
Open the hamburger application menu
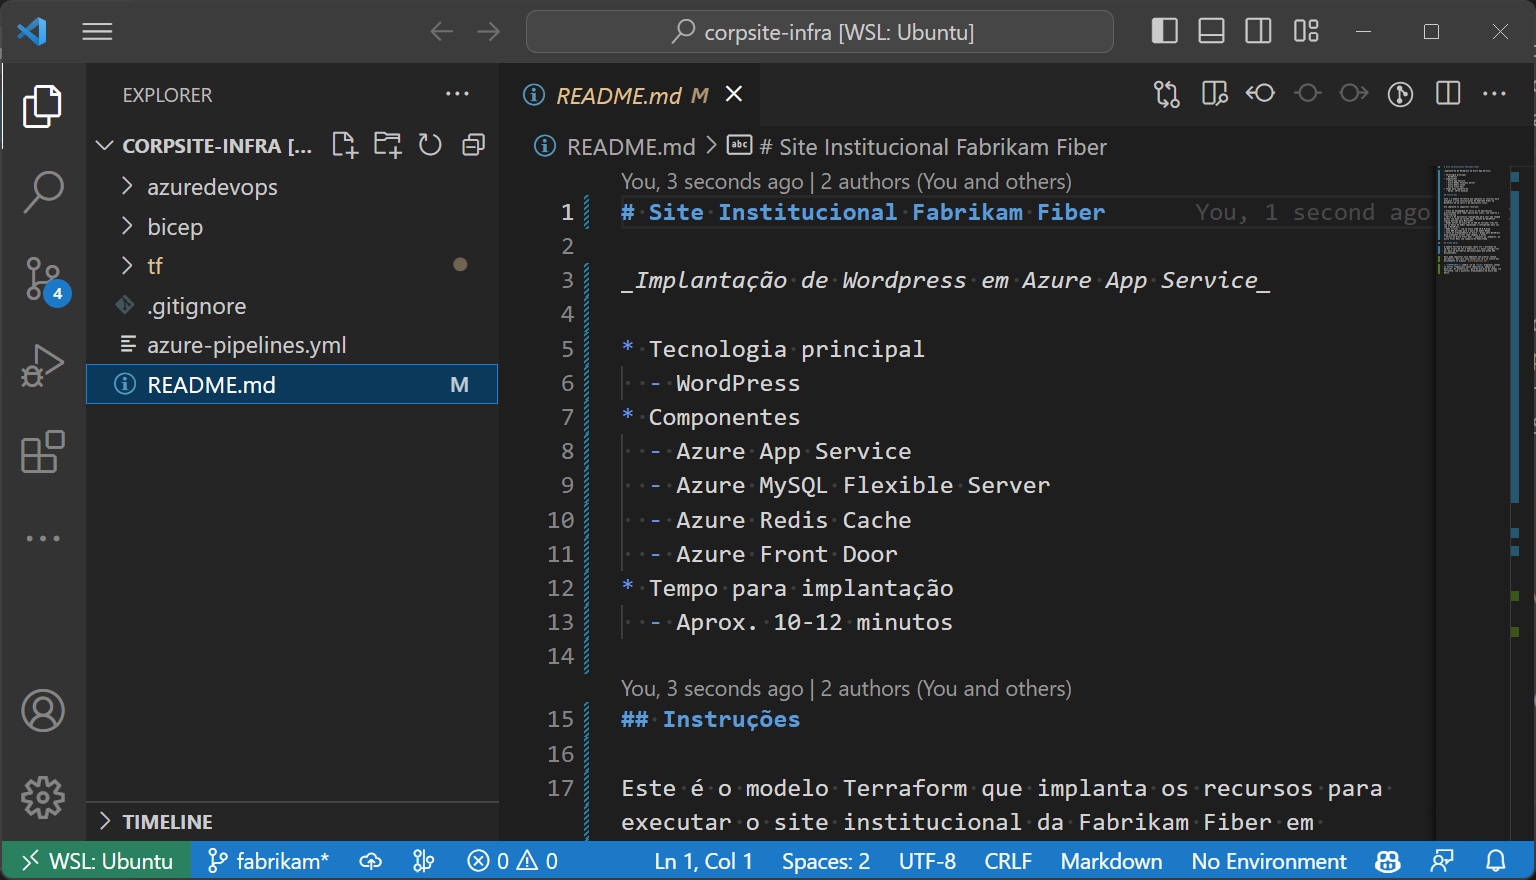[97, 32]
